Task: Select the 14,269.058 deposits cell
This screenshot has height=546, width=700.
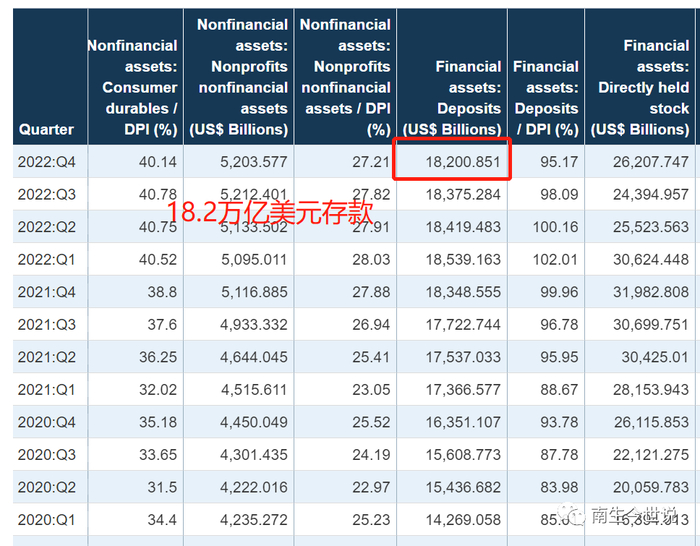Action: (x=462, y=521)
